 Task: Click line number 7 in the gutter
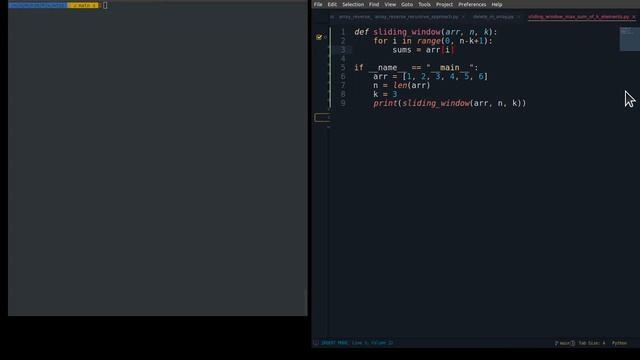tap(343, 85)
